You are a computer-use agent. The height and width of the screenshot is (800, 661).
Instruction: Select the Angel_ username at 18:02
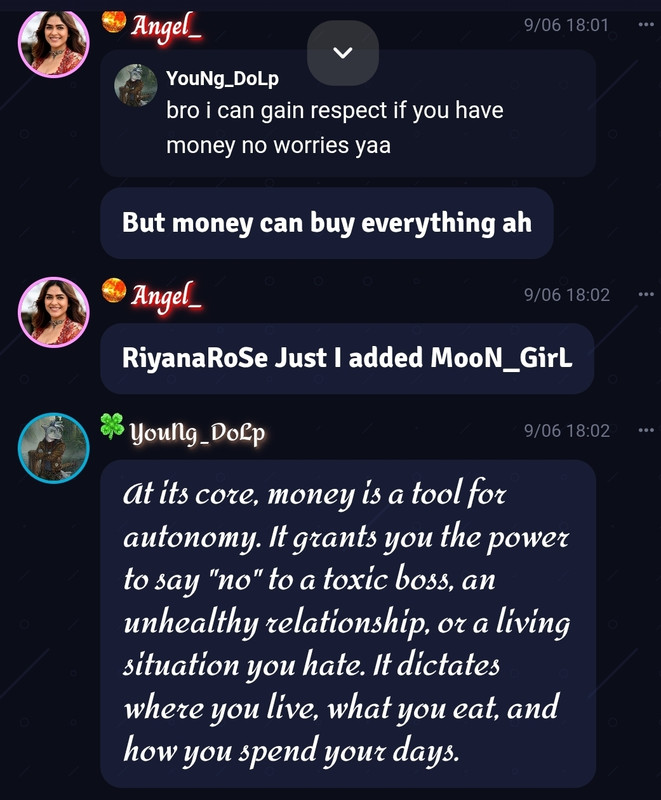tap(166, 296)
